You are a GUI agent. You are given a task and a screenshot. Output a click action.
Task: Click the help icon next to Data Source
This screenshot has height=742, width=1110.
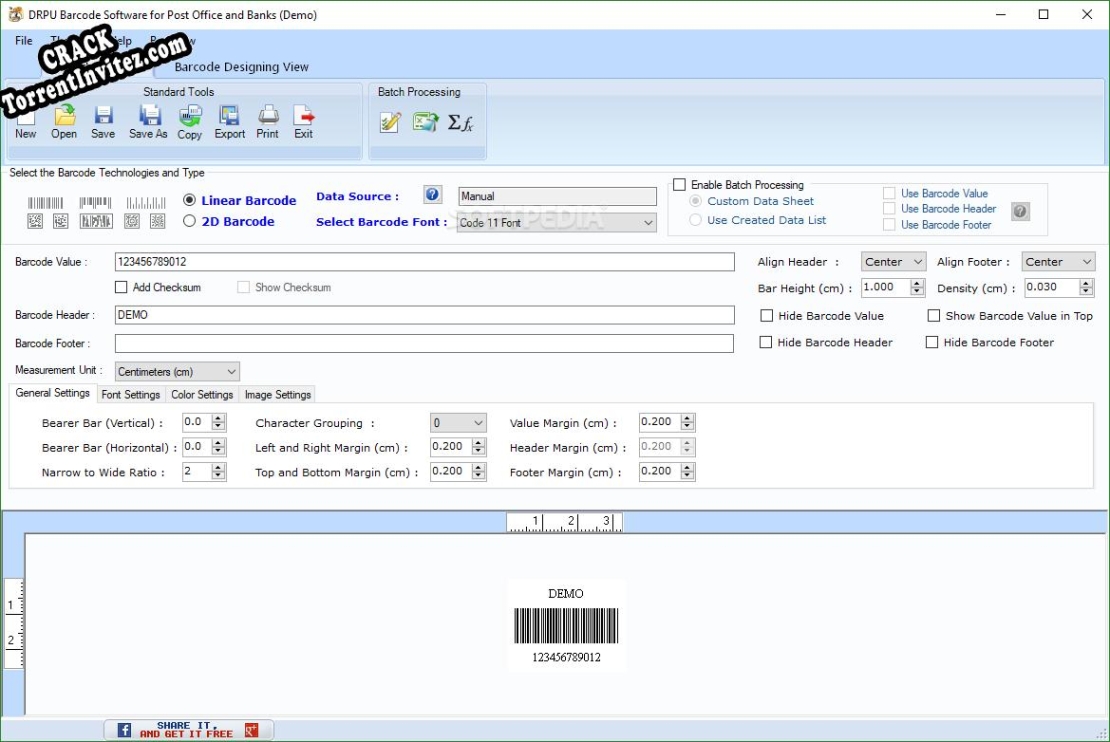pyautogui.click(x=432, y=195)
